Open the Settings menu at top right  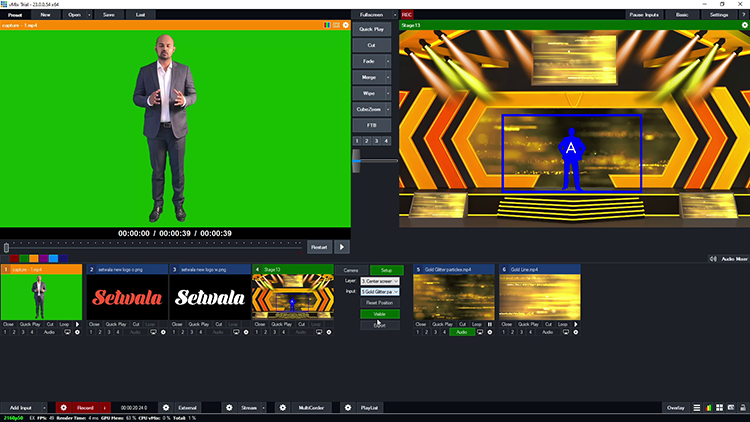tap(719, 15)
